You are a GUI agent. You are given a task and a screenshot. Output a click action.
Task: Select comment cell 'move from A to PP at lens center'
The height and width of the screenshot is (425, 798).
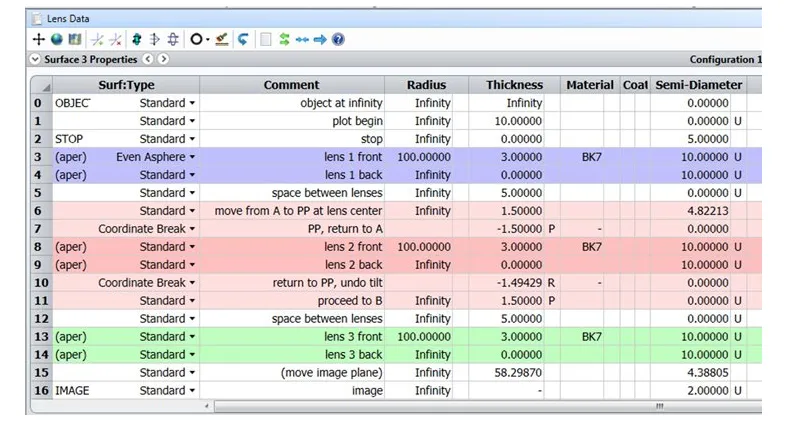click(292, 211)
